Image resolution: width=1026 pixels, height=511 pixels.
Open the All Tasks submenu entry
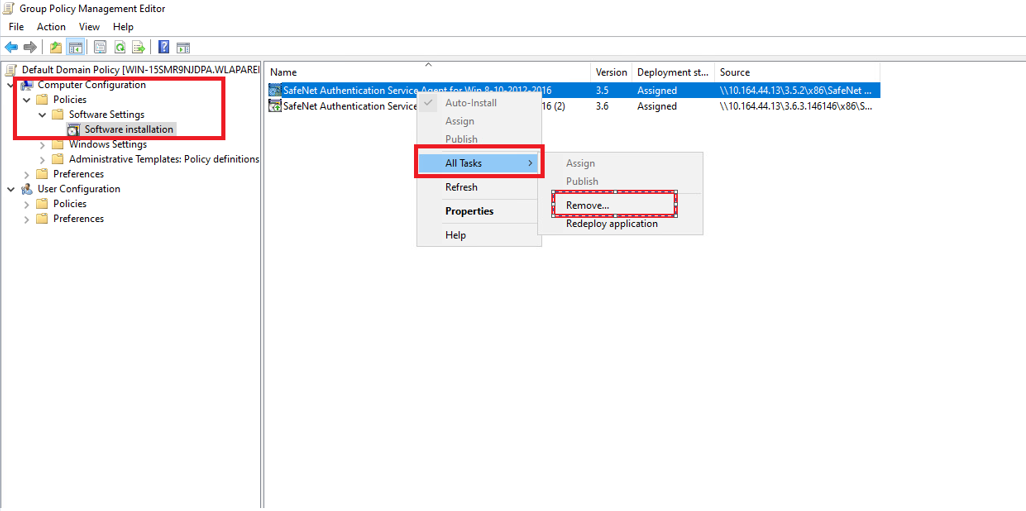click(479, 163)
